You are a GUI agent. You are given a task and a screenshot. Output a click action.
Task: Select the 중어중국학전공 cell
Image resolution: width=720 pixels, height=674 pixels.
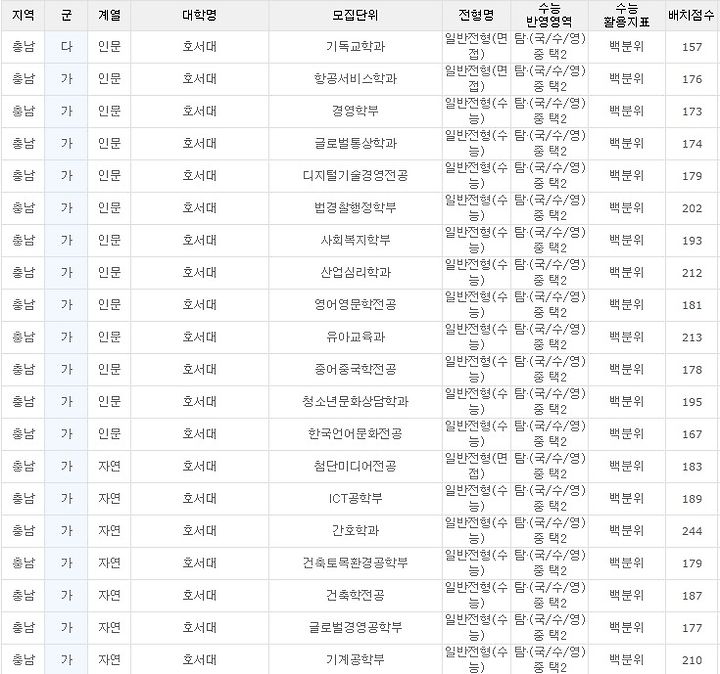point(355,369)
